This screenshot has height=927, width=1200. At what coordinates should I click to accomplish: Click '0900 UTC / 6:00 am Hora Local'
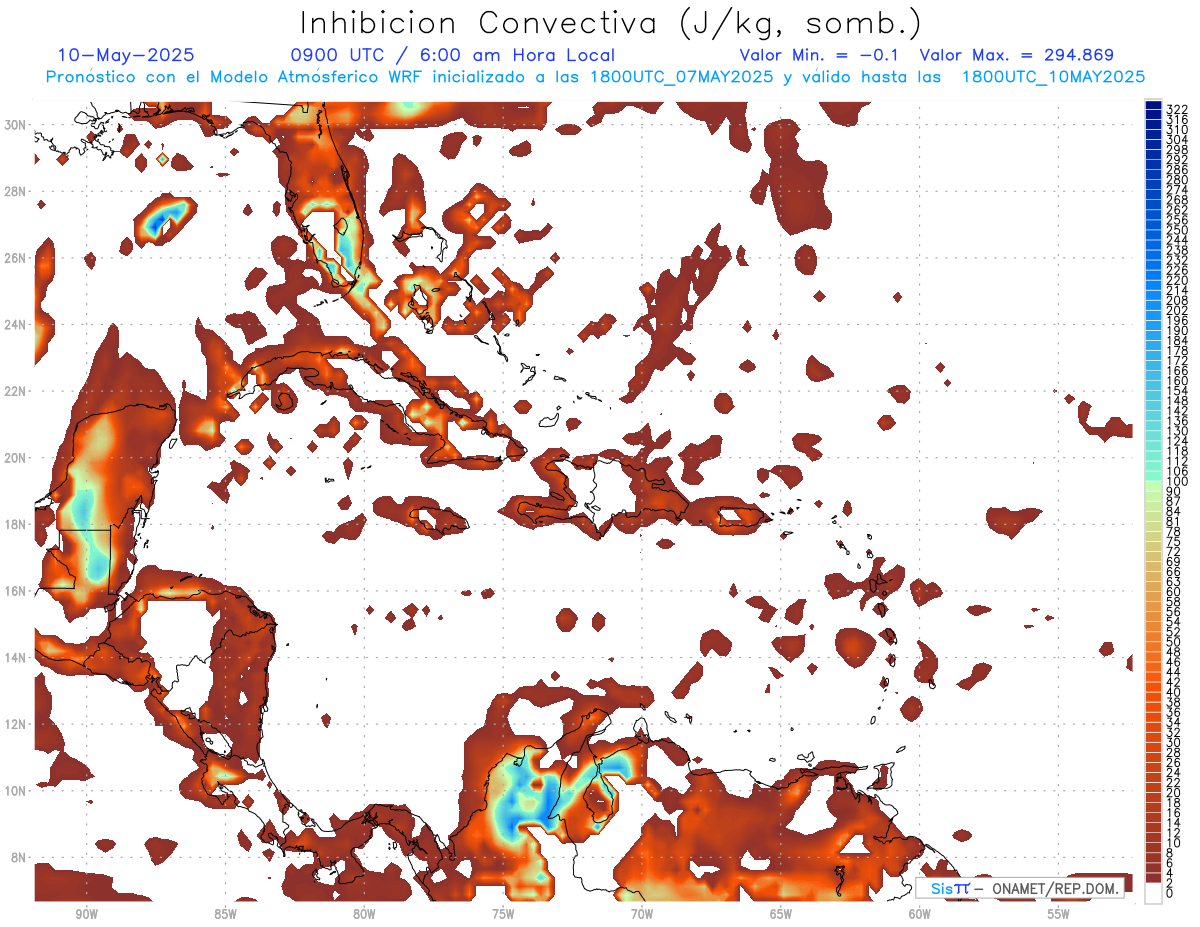point(453,56)
